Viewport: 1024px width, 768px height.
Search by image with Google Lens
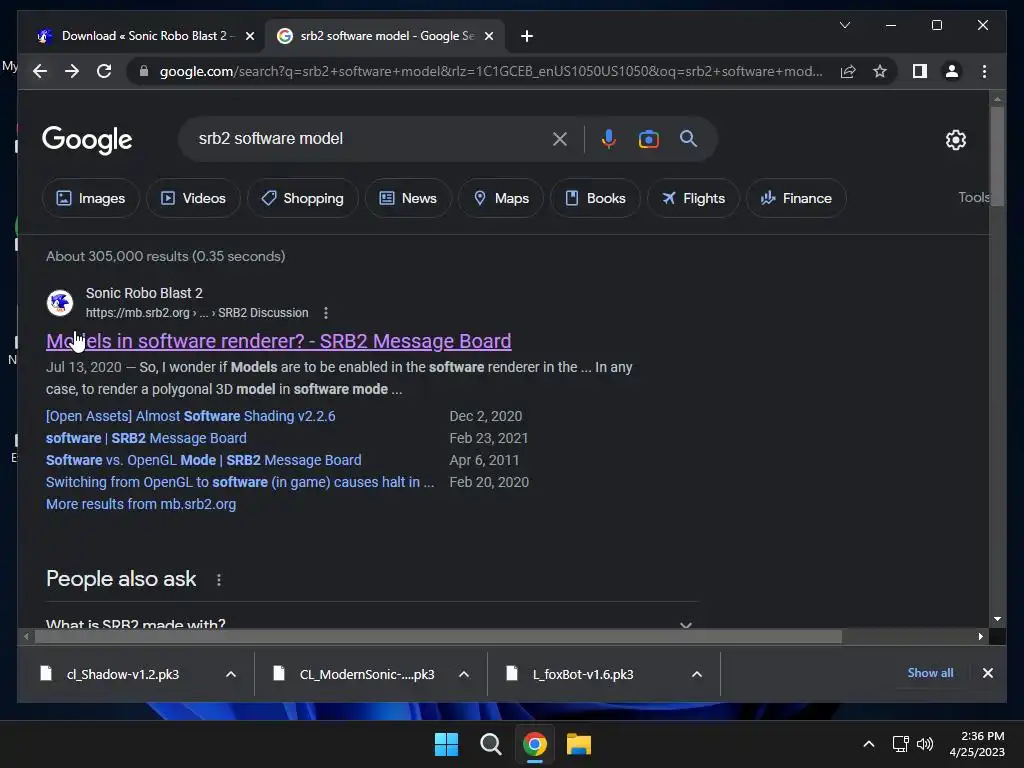[648, 139]
